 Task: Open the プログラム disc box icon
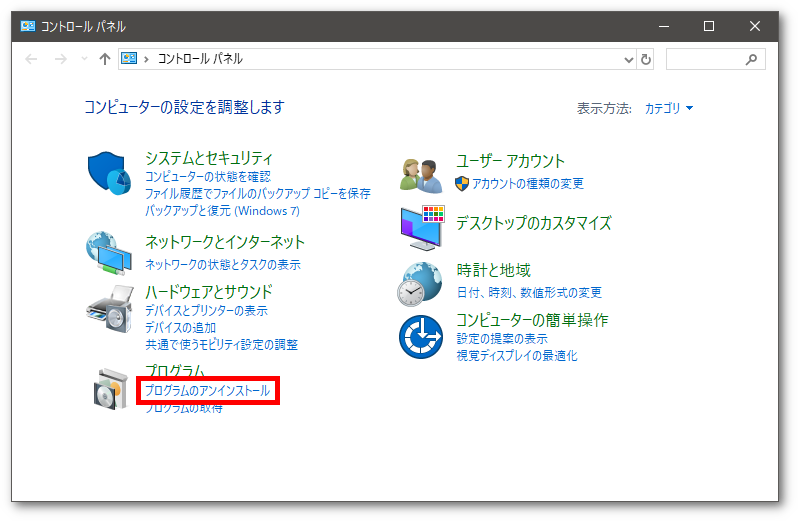tap(110, 389)
